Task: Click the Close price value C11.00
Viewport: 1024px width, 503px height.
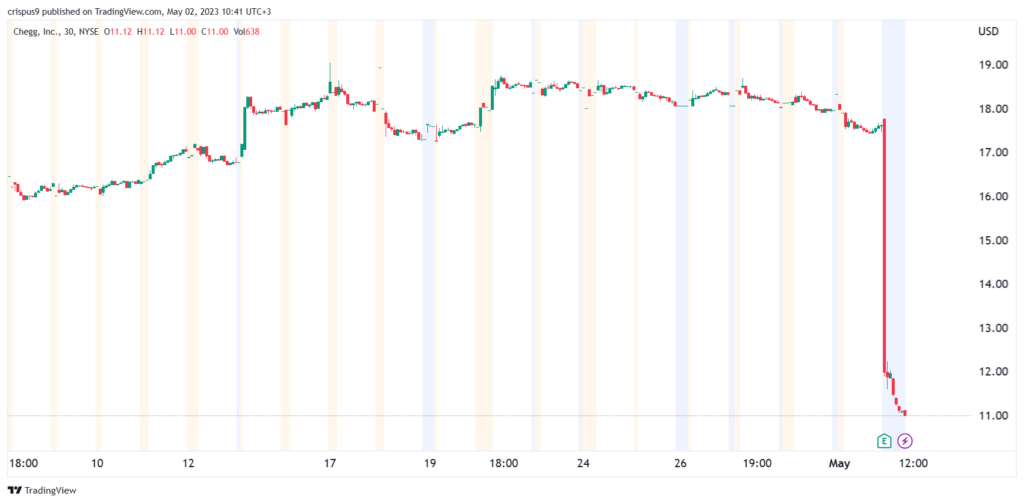Action: (x=218, y=32)
